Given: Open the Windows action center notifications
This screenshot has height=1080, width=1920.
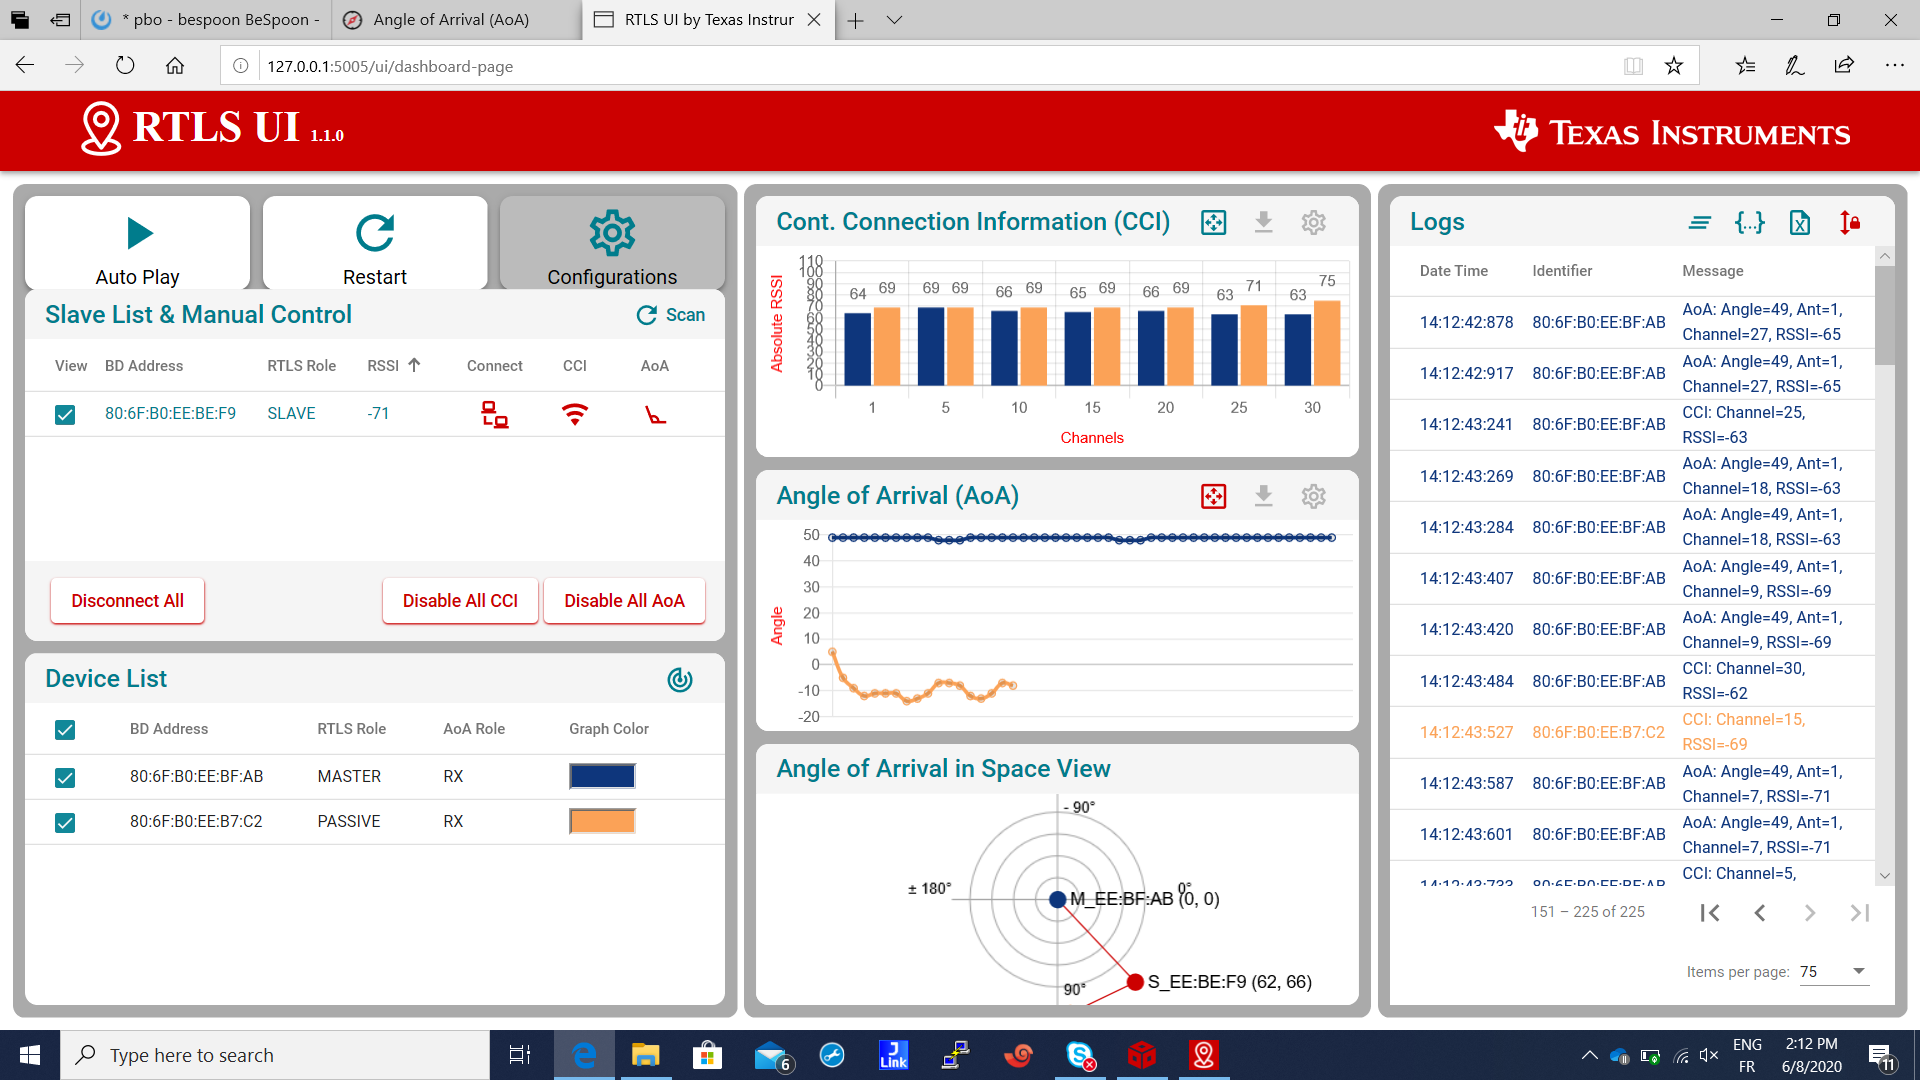Looking at the screenshot, I should 1881,1055.
